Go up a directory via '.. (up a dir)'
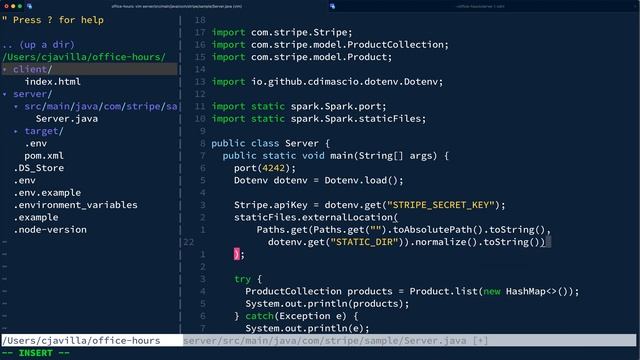The height and width of the screenshot is (360, 640). (38, 45)
